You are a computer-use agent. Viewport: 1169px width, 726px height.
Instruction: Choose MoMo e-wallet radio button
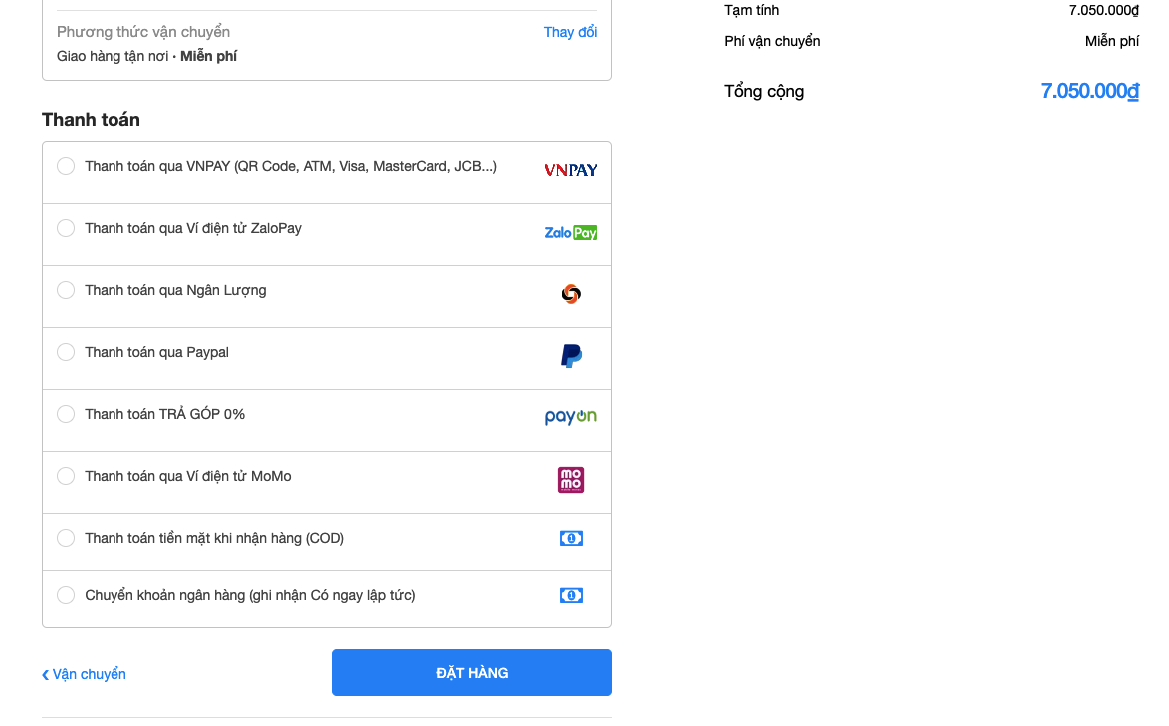click(x=66, y=476)
